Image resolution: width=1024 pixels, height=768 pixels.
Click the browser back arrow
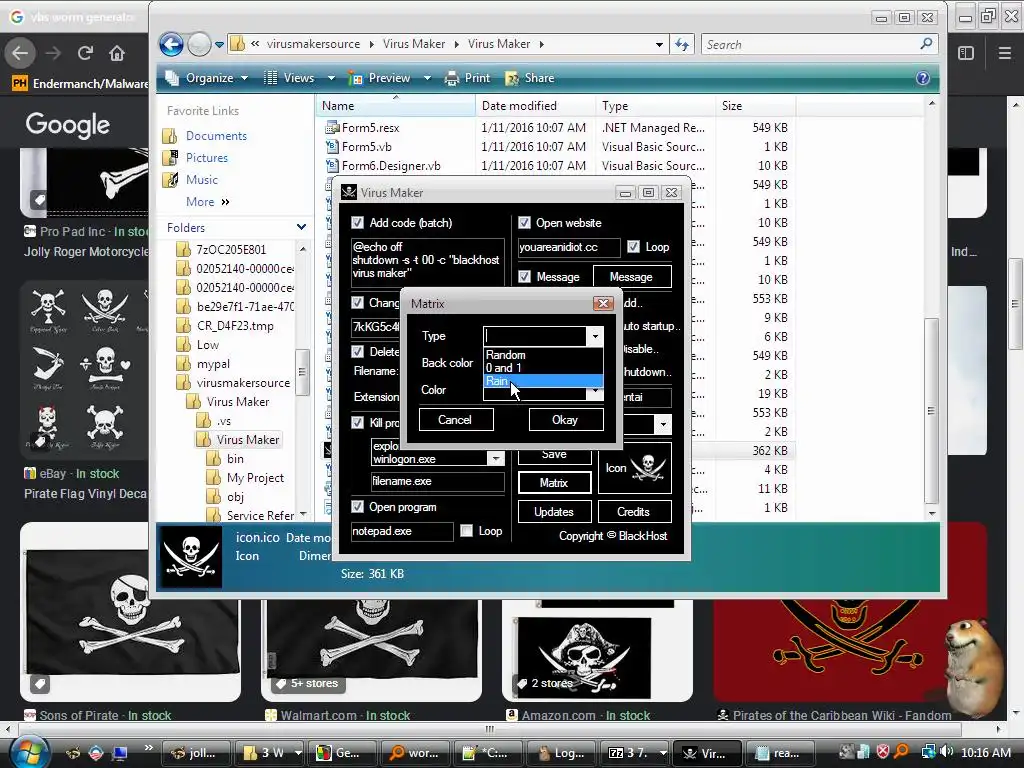[20, 53]
